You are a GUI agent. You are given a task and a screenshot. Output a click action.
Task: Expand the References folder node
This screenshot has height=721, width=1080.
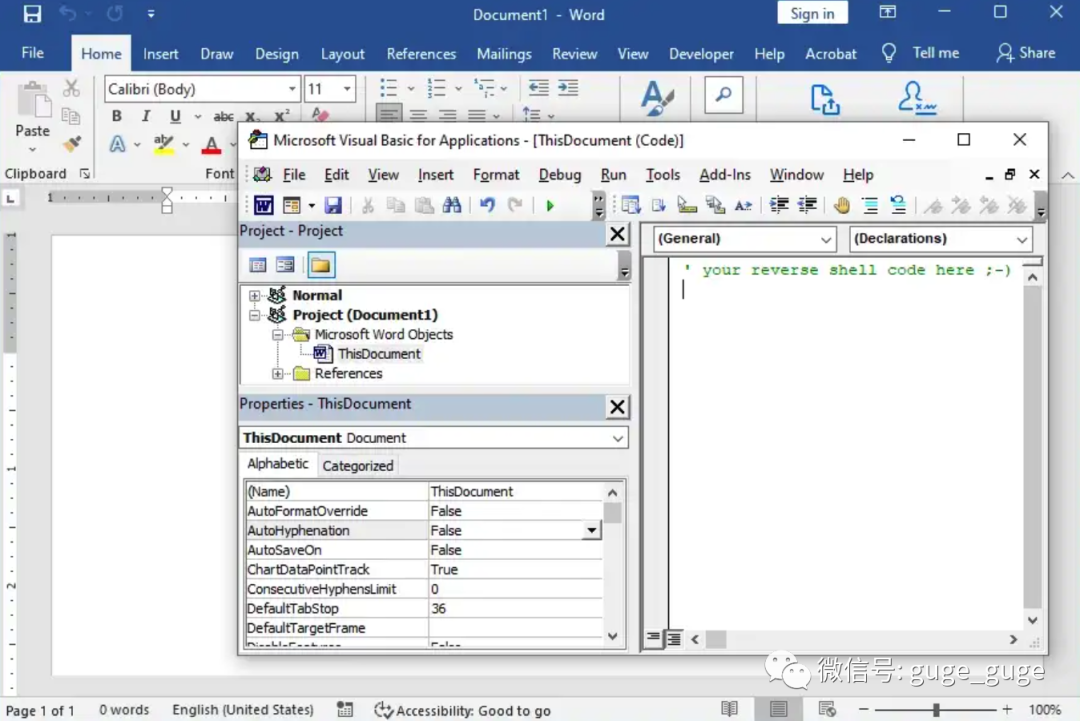[277, 374]
